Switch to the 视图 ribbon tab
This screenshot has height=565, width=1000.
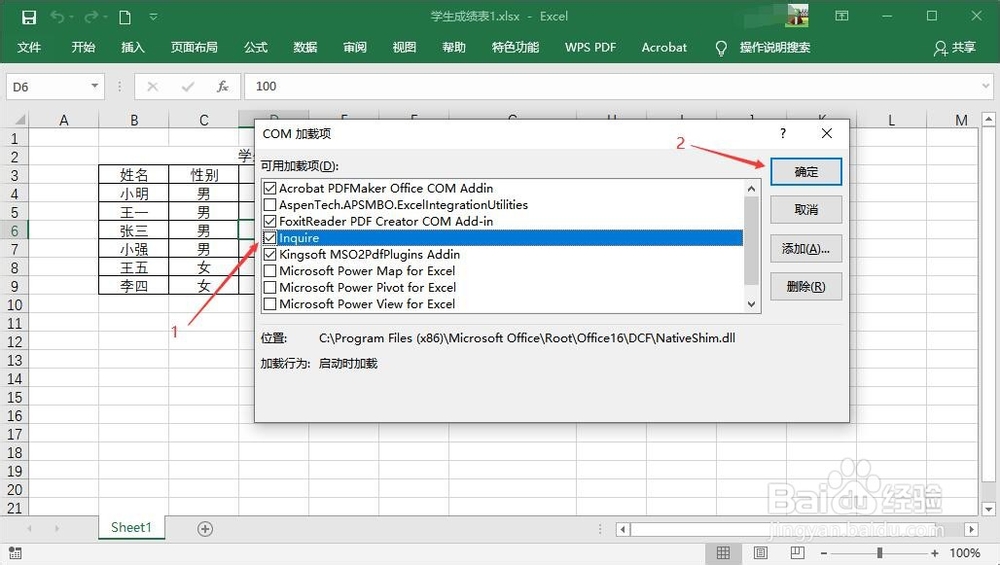404,48
